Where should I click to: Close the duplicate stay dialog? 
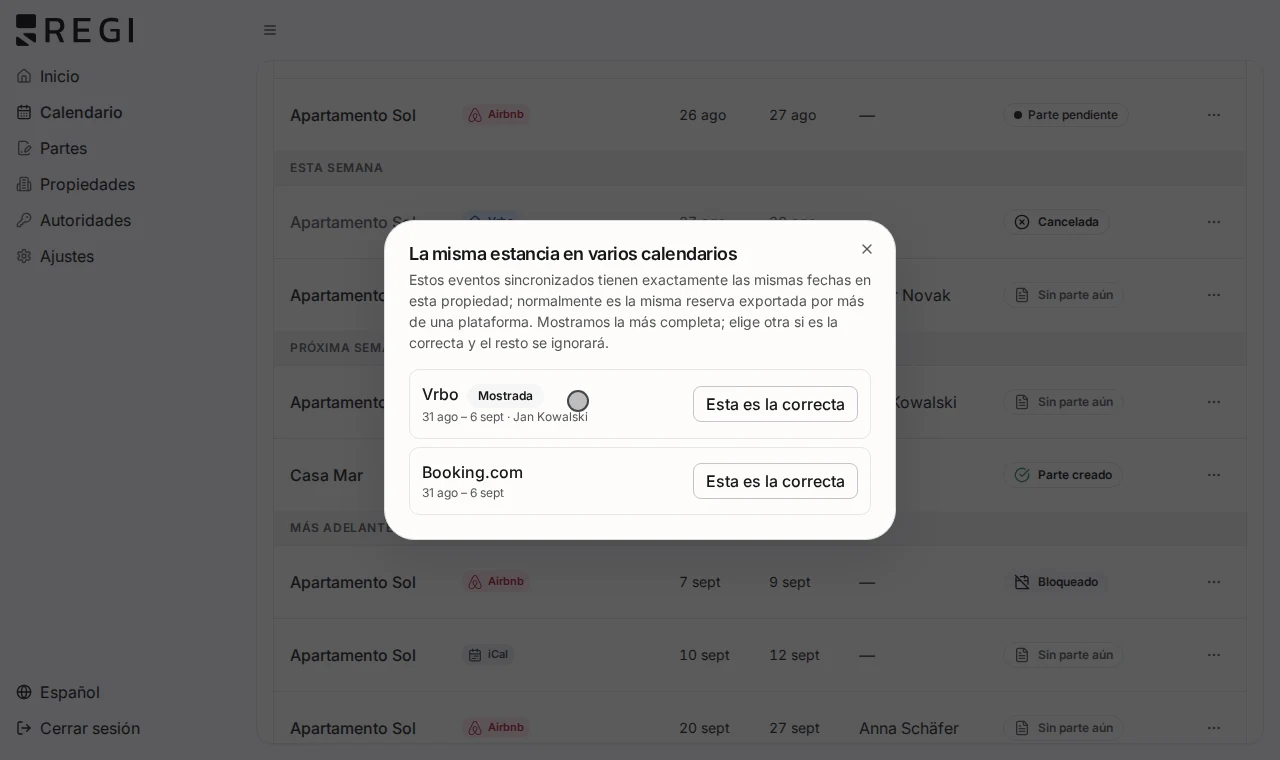point(867,249)
